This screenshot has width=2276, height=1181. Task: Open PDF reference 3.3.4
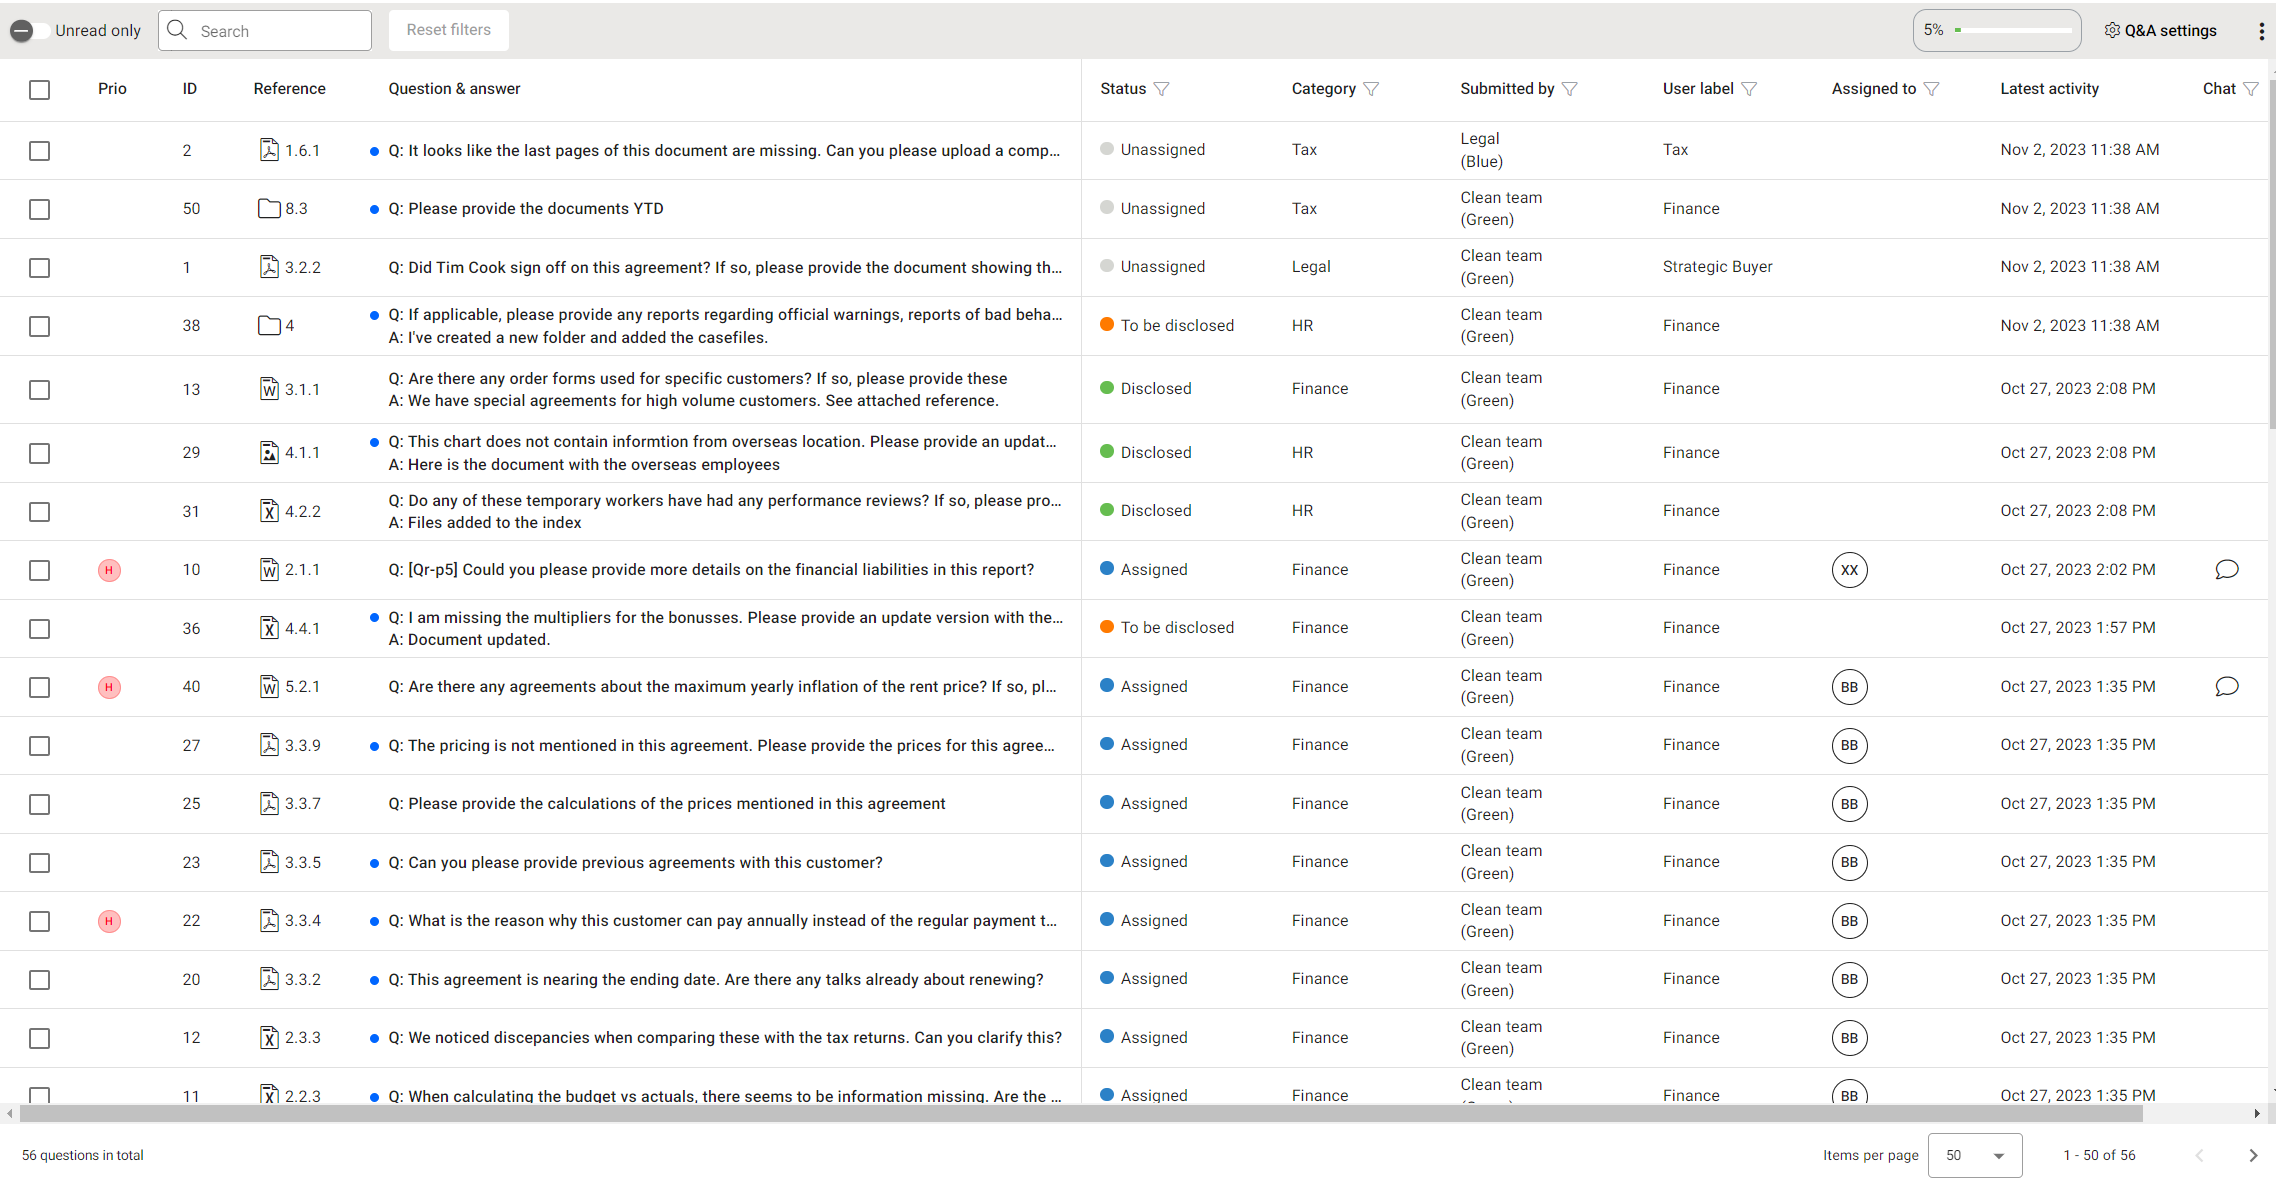tap(289, 921)
